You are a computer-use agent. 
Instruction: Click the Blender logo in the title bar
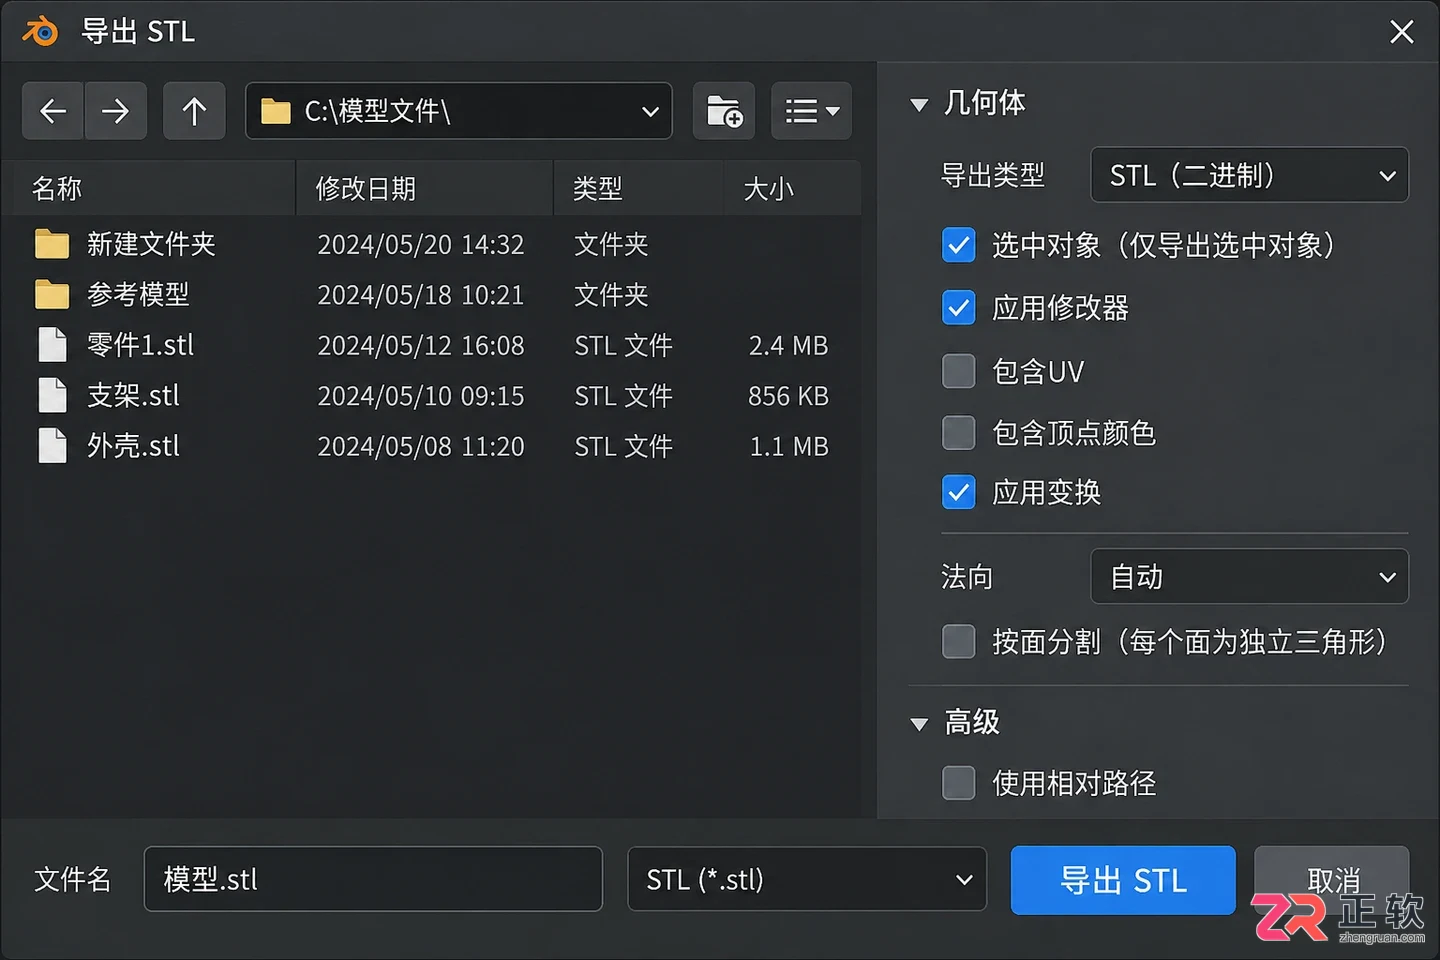[x=41, y=31]
